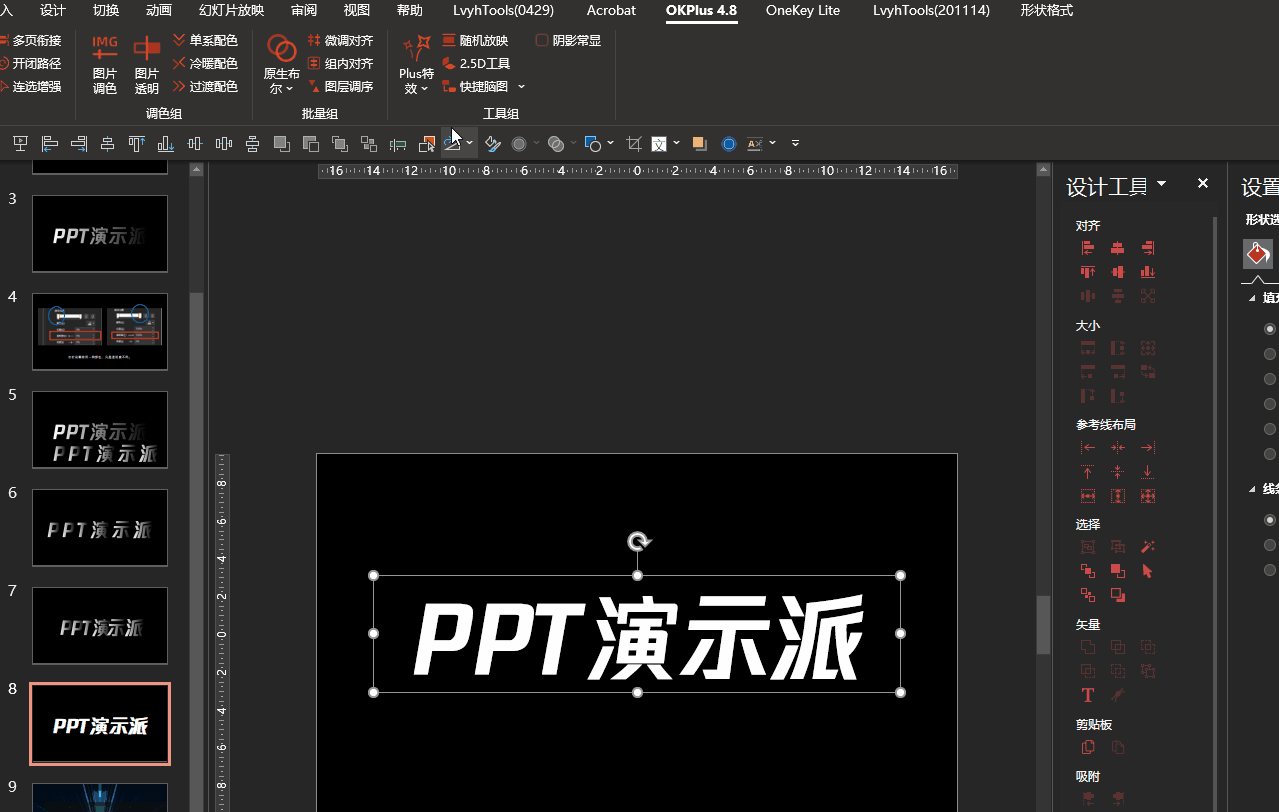1279x812 pixels.
Task: Select slide 5 thumbnail
Action: click(100, 430)
